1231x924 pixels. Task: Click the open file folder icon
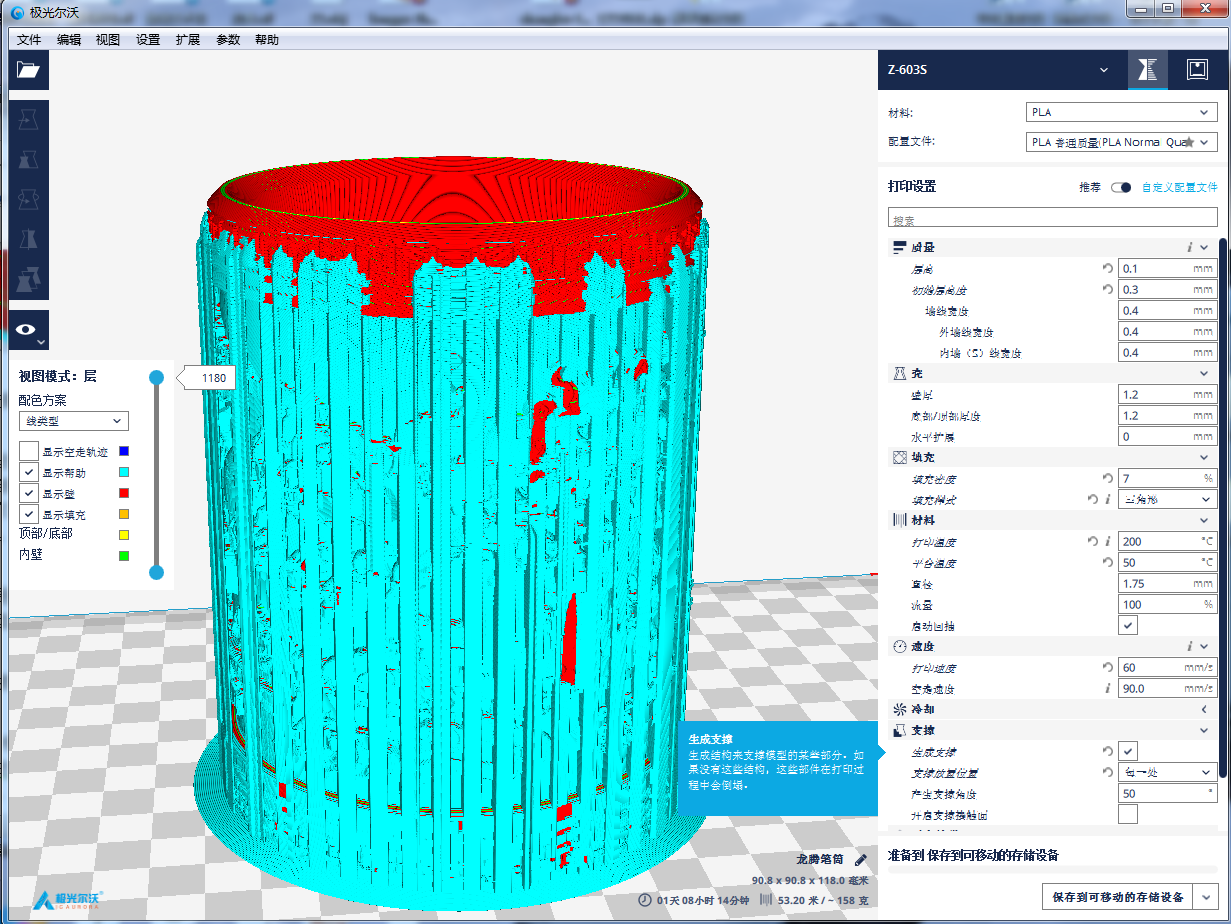pos(28,70)
